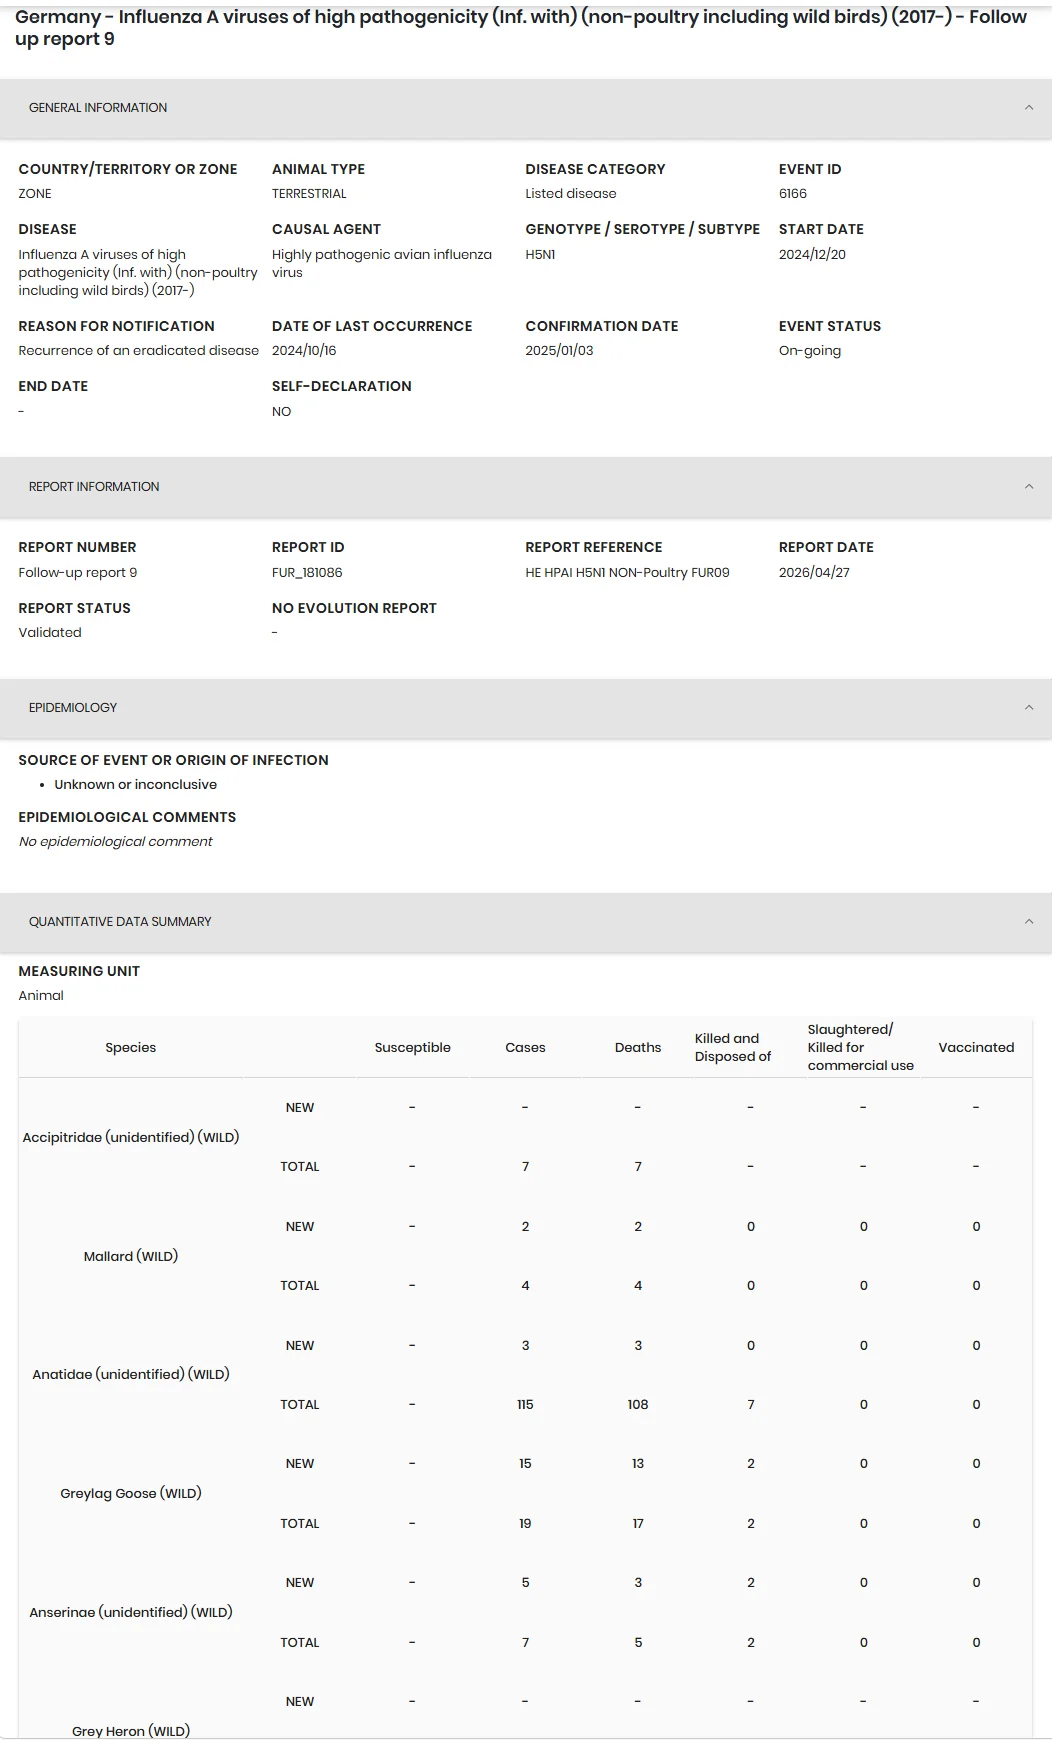Click the Killed and Disposed of header
The image size is (1052, 1740).
[x=733, y=1048]
